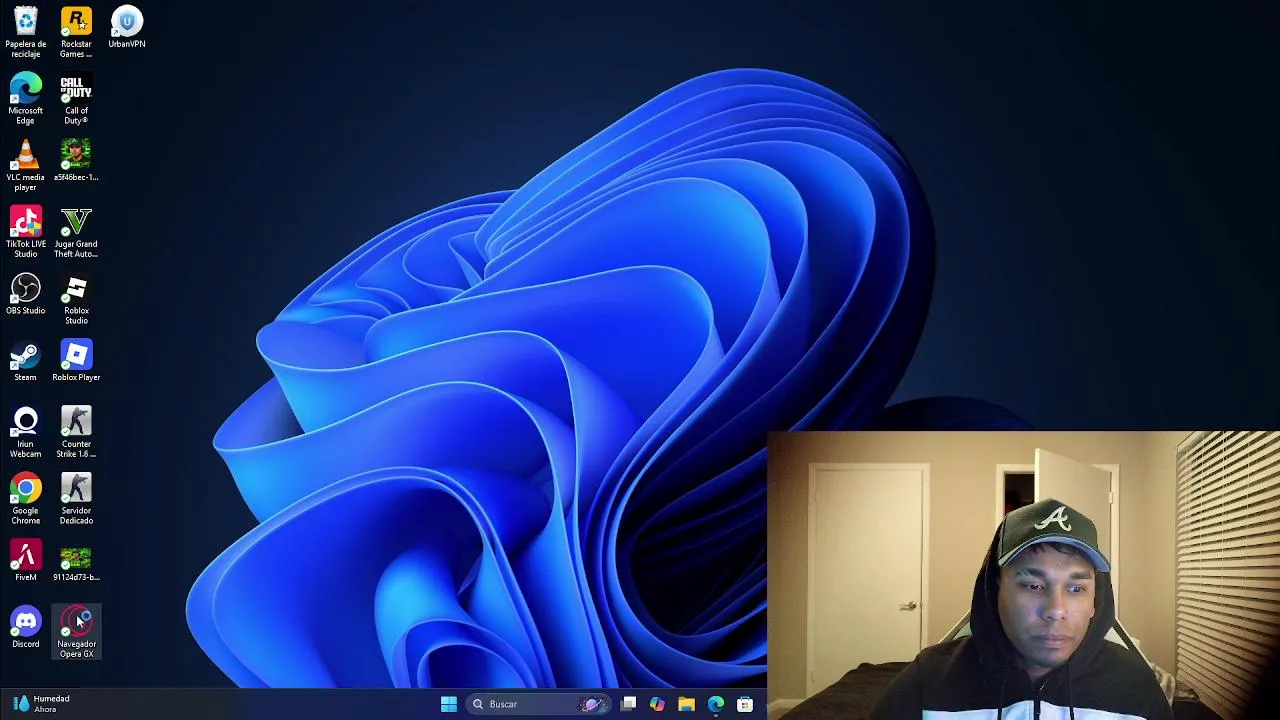Select the 91124d73 image file icon
This screenshot has height=720, width=1280.
(x=76, y=561)
